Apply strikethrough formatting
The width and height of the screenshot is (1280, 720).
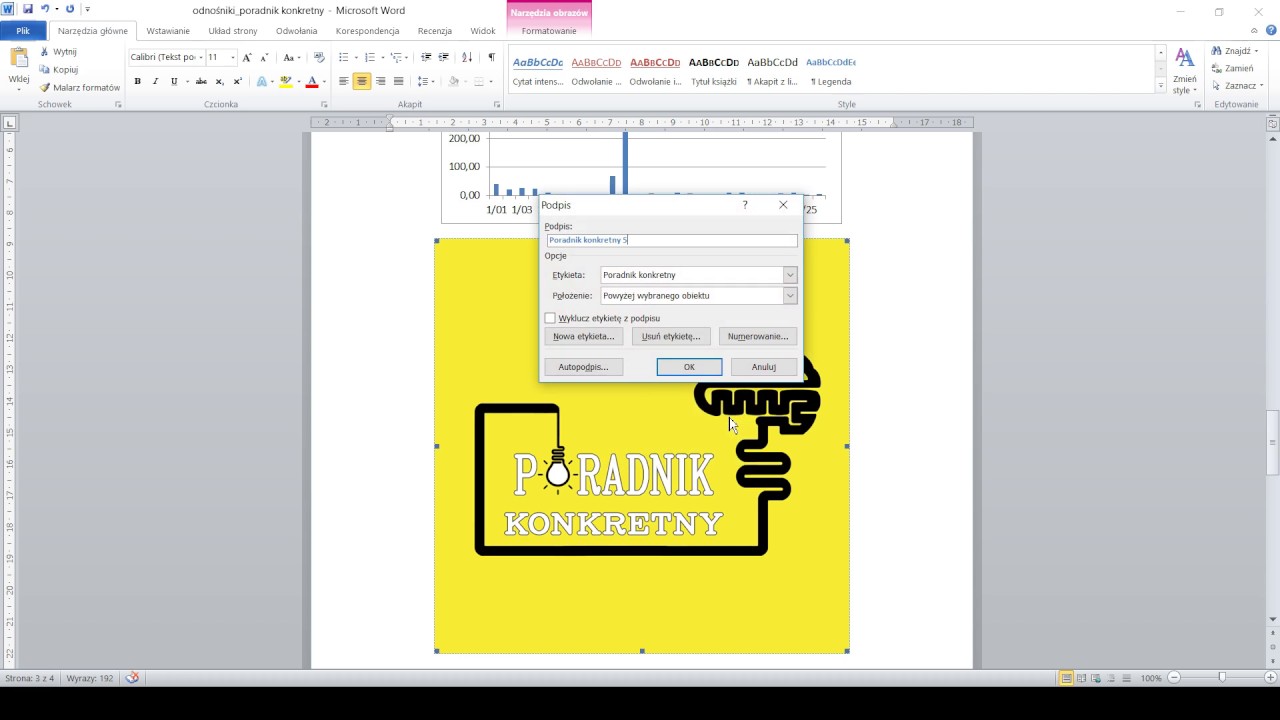(201, 81)
